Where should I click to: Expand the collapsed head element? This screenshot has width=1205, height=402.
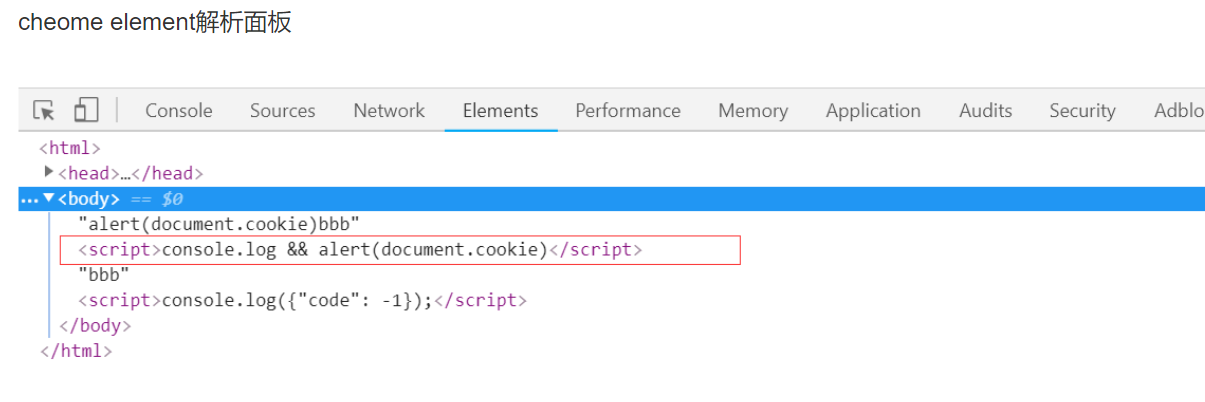tap(49, 173)
